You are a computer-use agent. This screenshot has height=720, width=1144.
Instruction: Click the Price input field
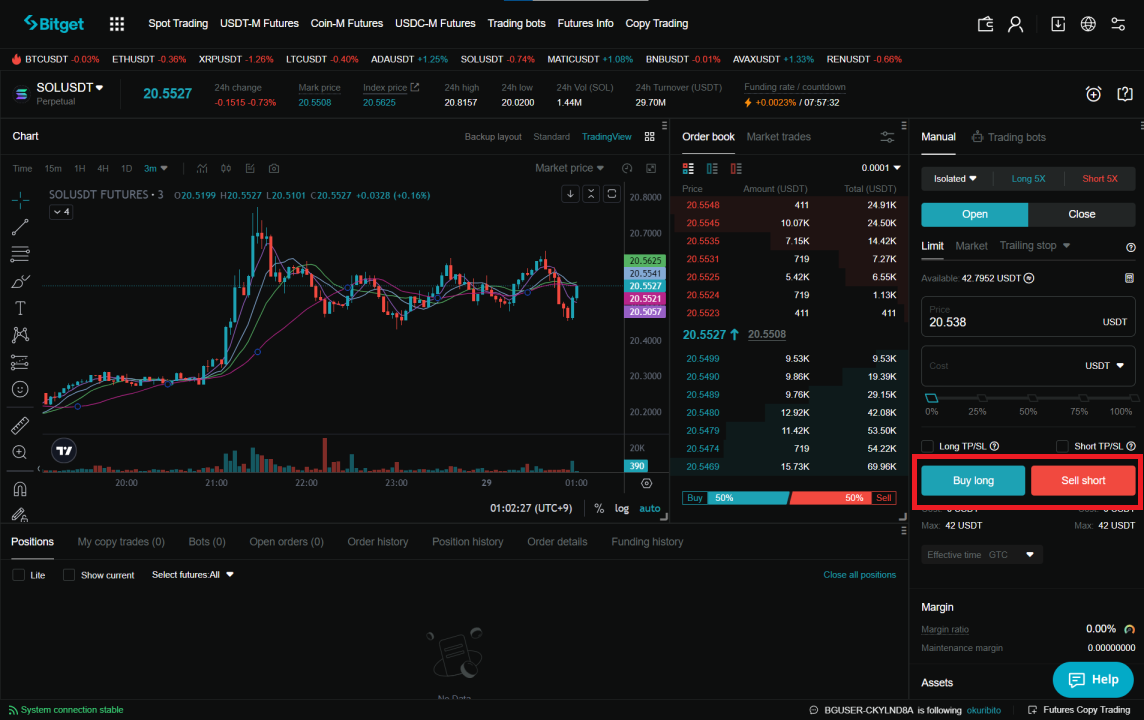pyautogui.click(x=1028, y=317)
